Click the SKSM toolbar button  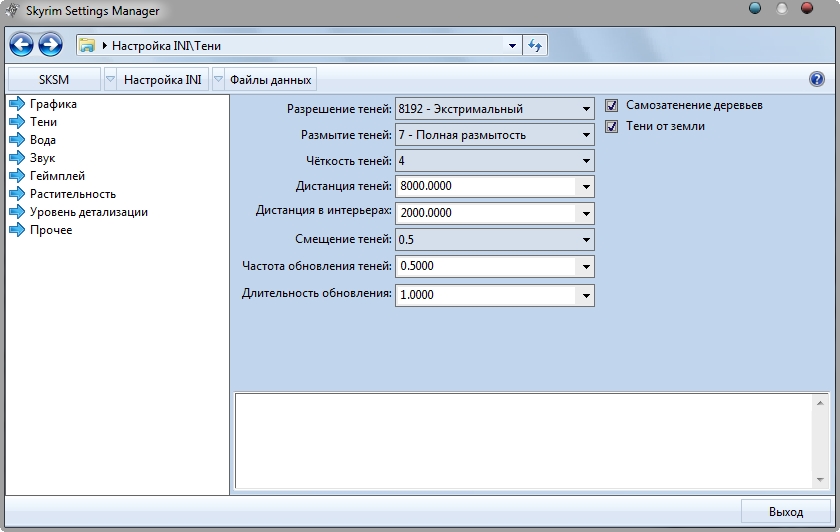point(54,80)
